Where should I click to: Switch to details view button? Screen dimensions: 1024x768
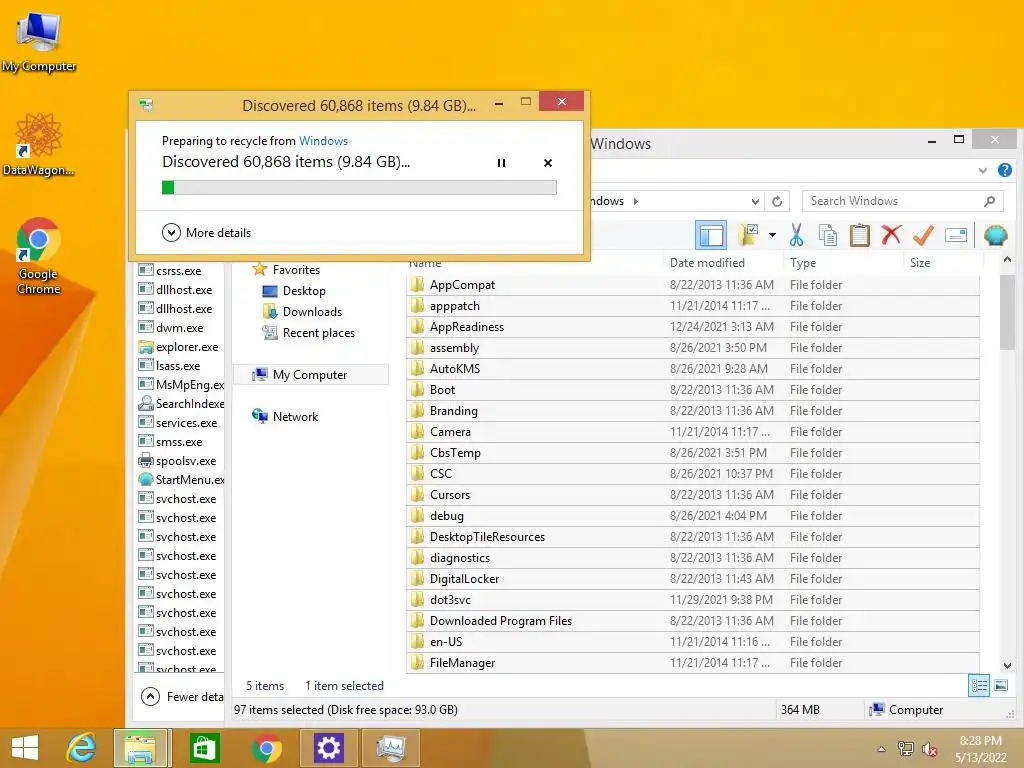point(979,686)
